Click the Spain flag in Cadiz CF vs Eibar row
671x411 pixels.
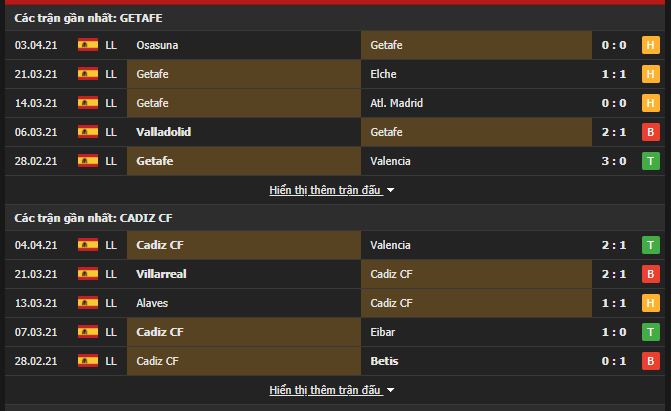[88, 332]
